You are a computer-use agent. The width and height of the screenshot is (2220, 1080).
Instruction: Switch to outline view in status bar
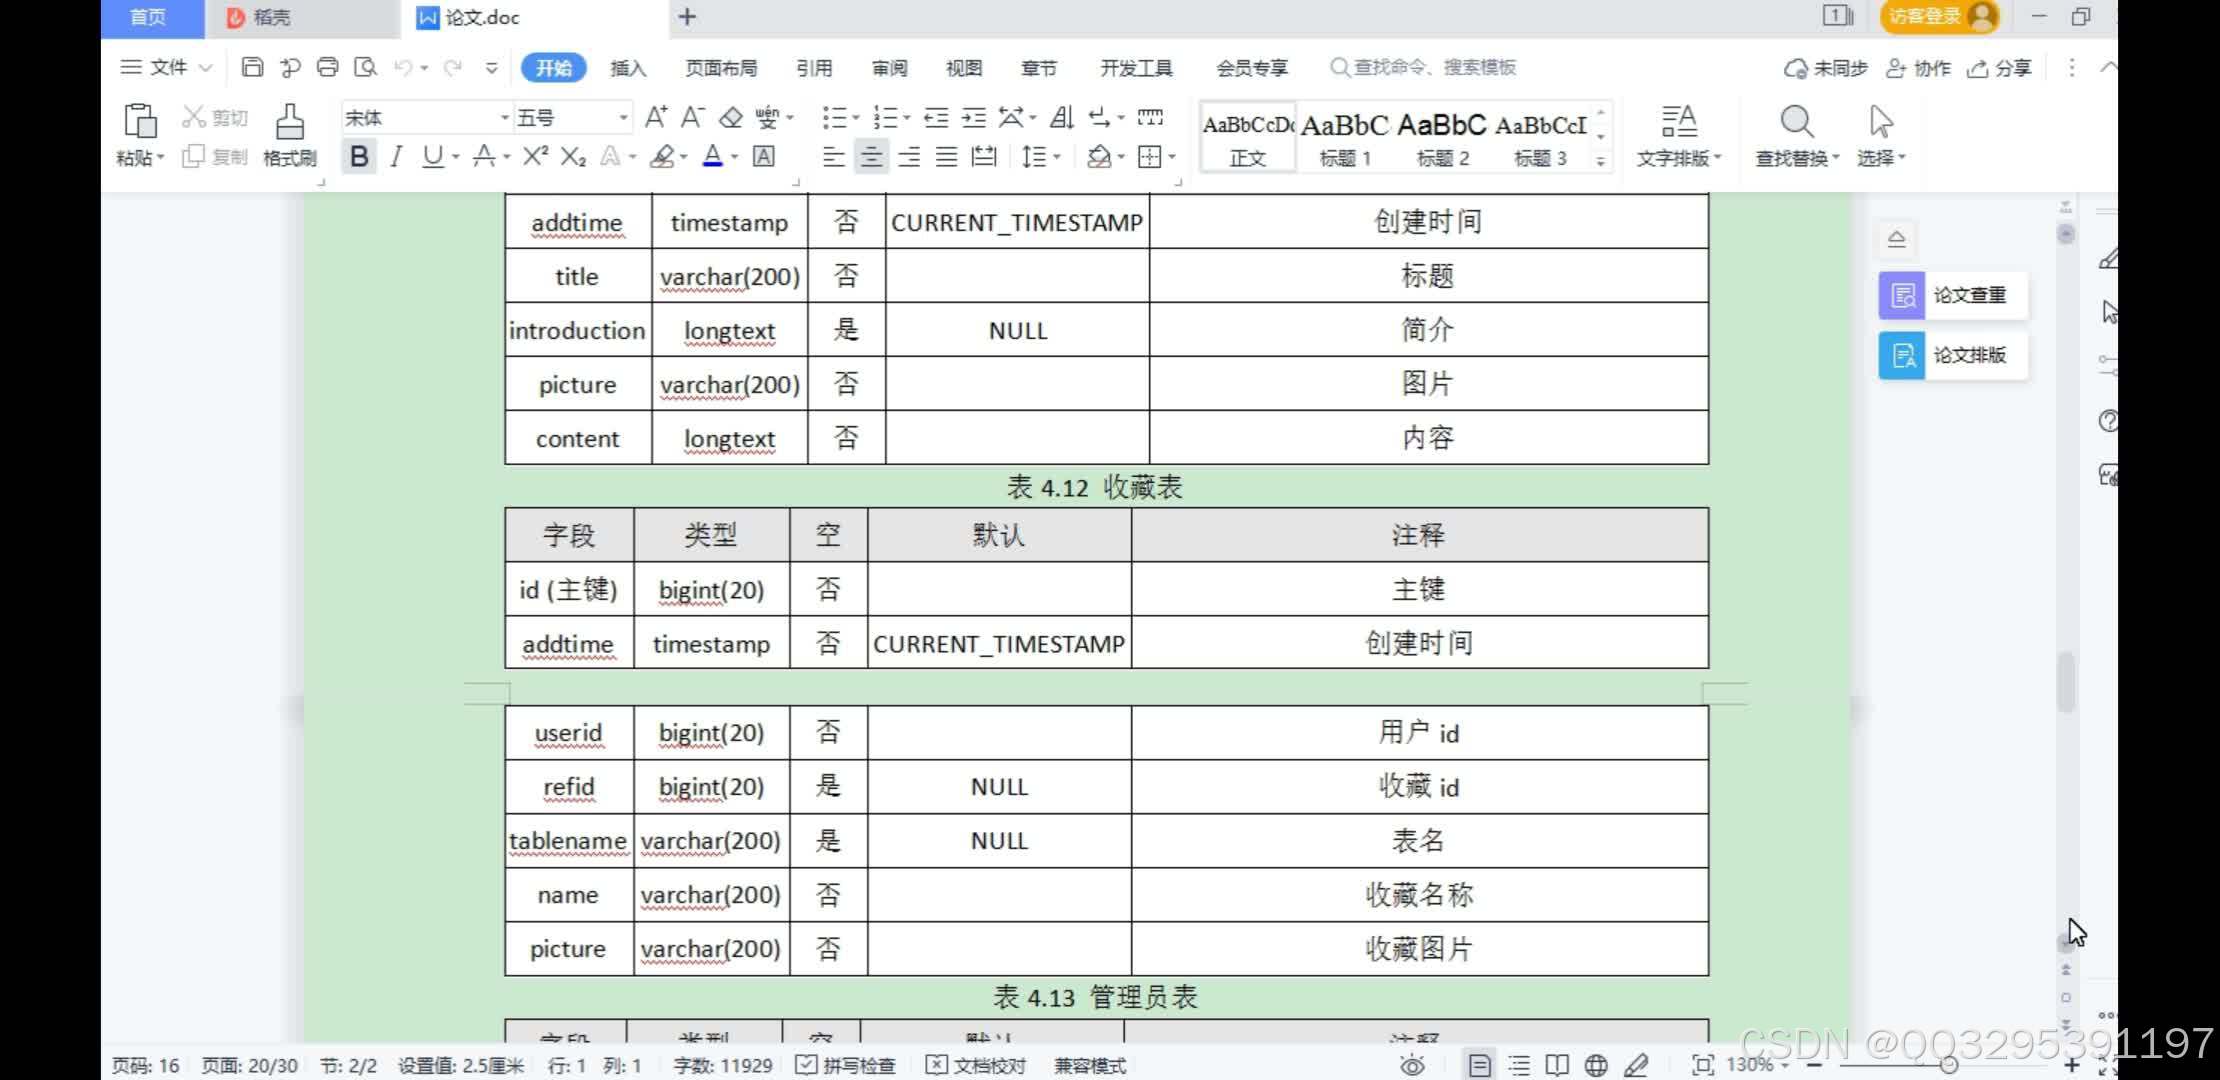point(1519,1065)
